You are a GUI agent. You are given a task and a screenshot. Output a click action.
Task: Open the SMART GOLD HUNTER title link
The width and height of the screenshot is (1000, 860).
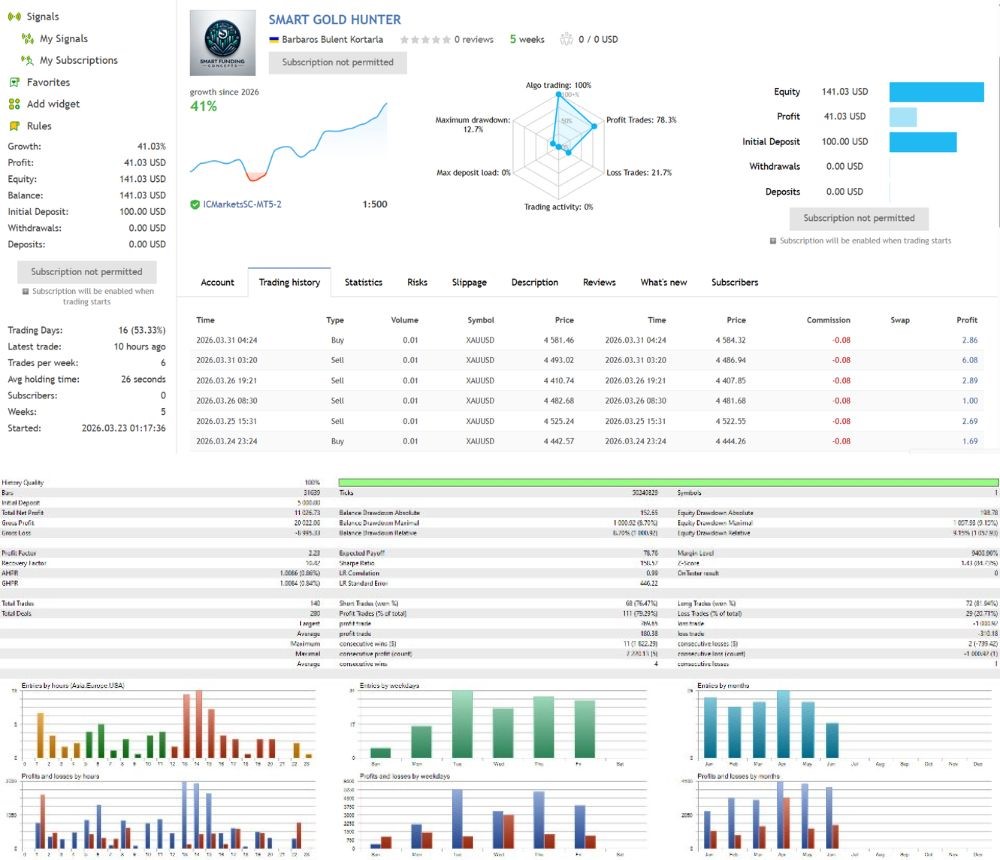coord(335,20)
